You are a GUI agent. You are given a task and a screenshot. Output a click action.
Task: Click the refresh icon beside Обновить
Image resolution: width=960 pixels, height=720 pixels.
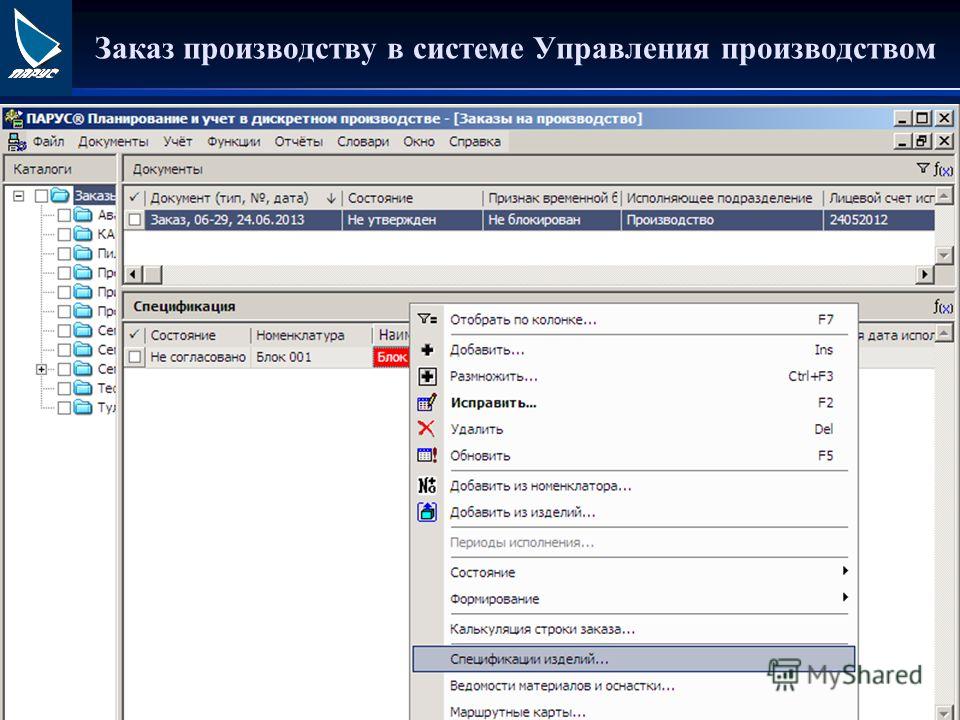pos(427,455)
